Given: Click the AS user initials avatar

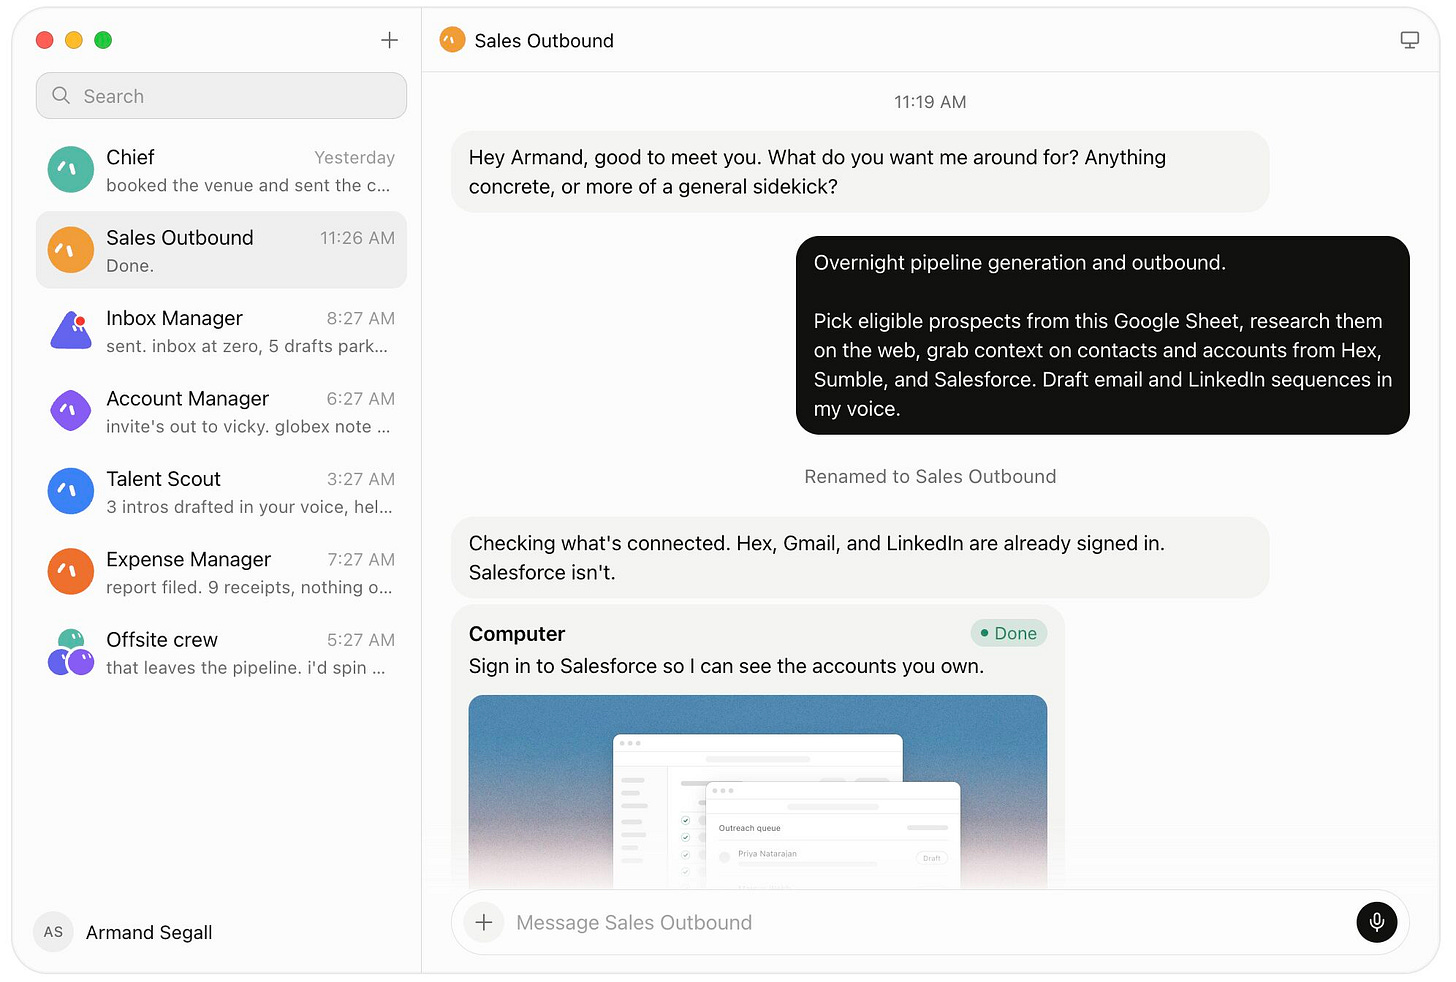Looking at the screenshot, I should pyautogui.click(x=54, y=932).
